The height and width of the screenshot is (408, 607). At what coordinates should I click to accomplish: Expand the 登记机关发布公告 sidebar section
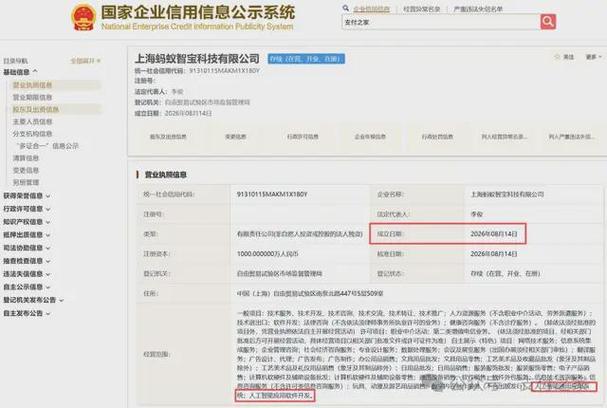(x=33, y=300)
